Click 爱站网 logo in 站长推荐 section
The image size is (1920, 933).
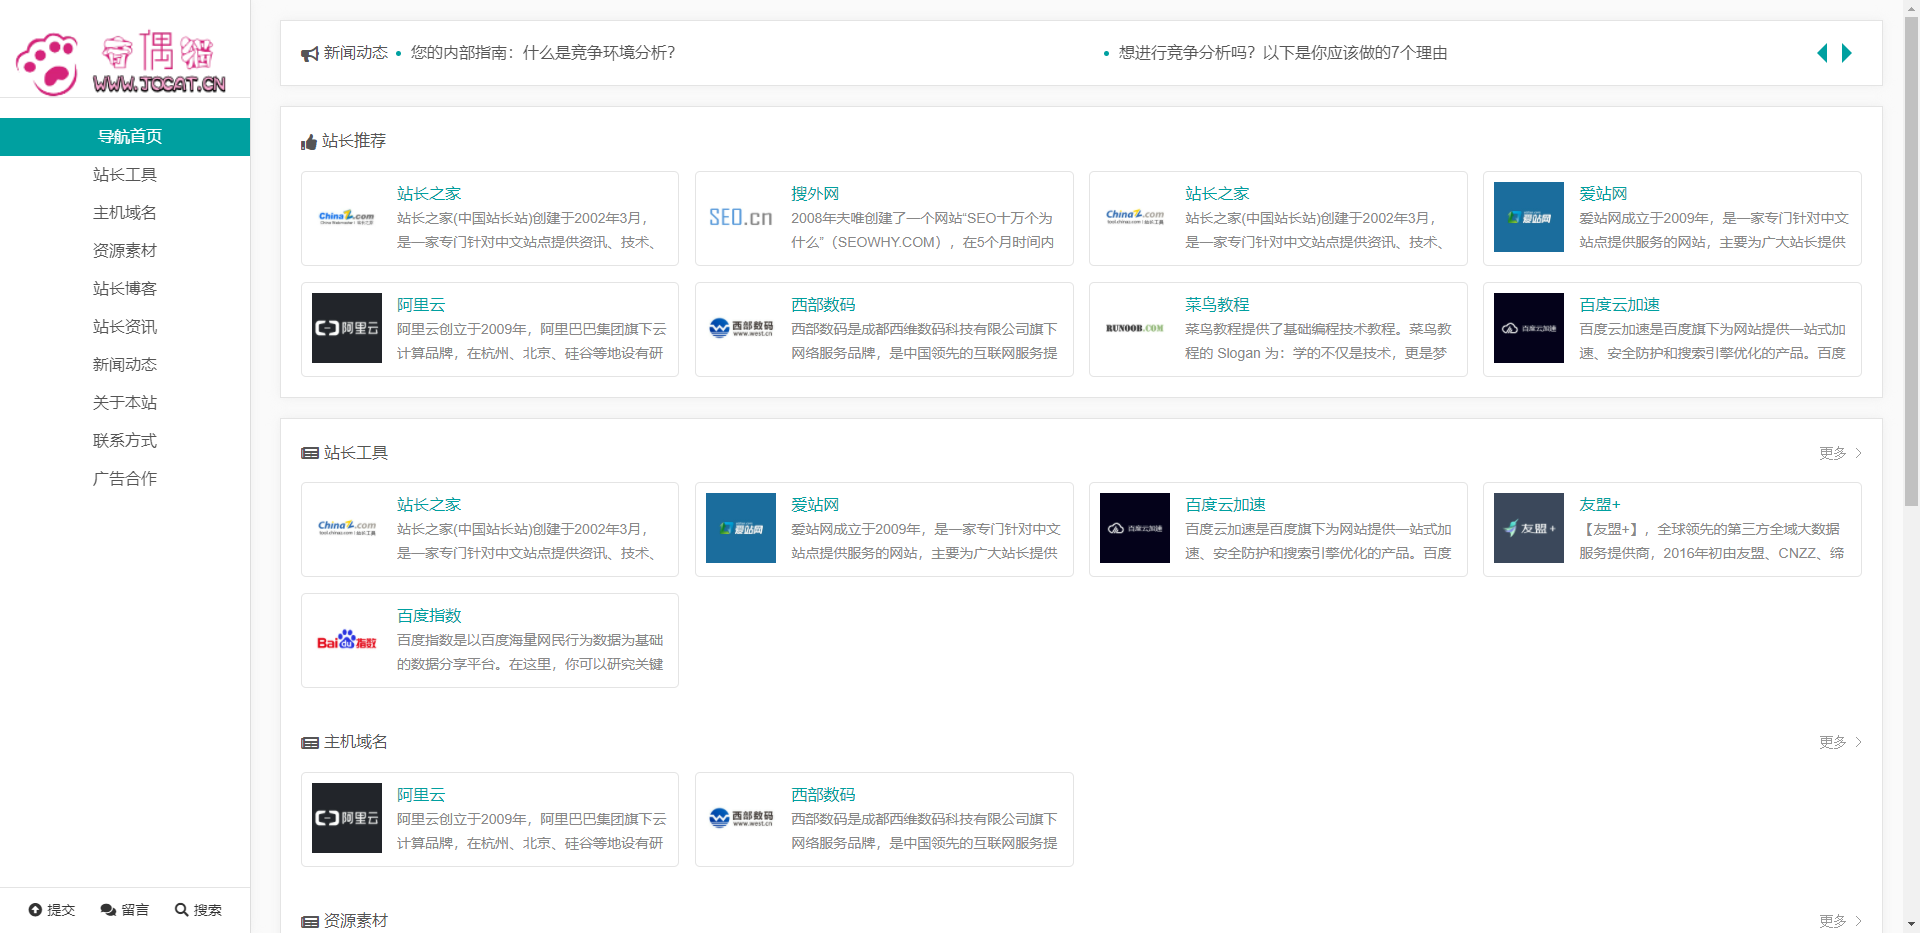pyautogui.click(x=1529, y=217)
